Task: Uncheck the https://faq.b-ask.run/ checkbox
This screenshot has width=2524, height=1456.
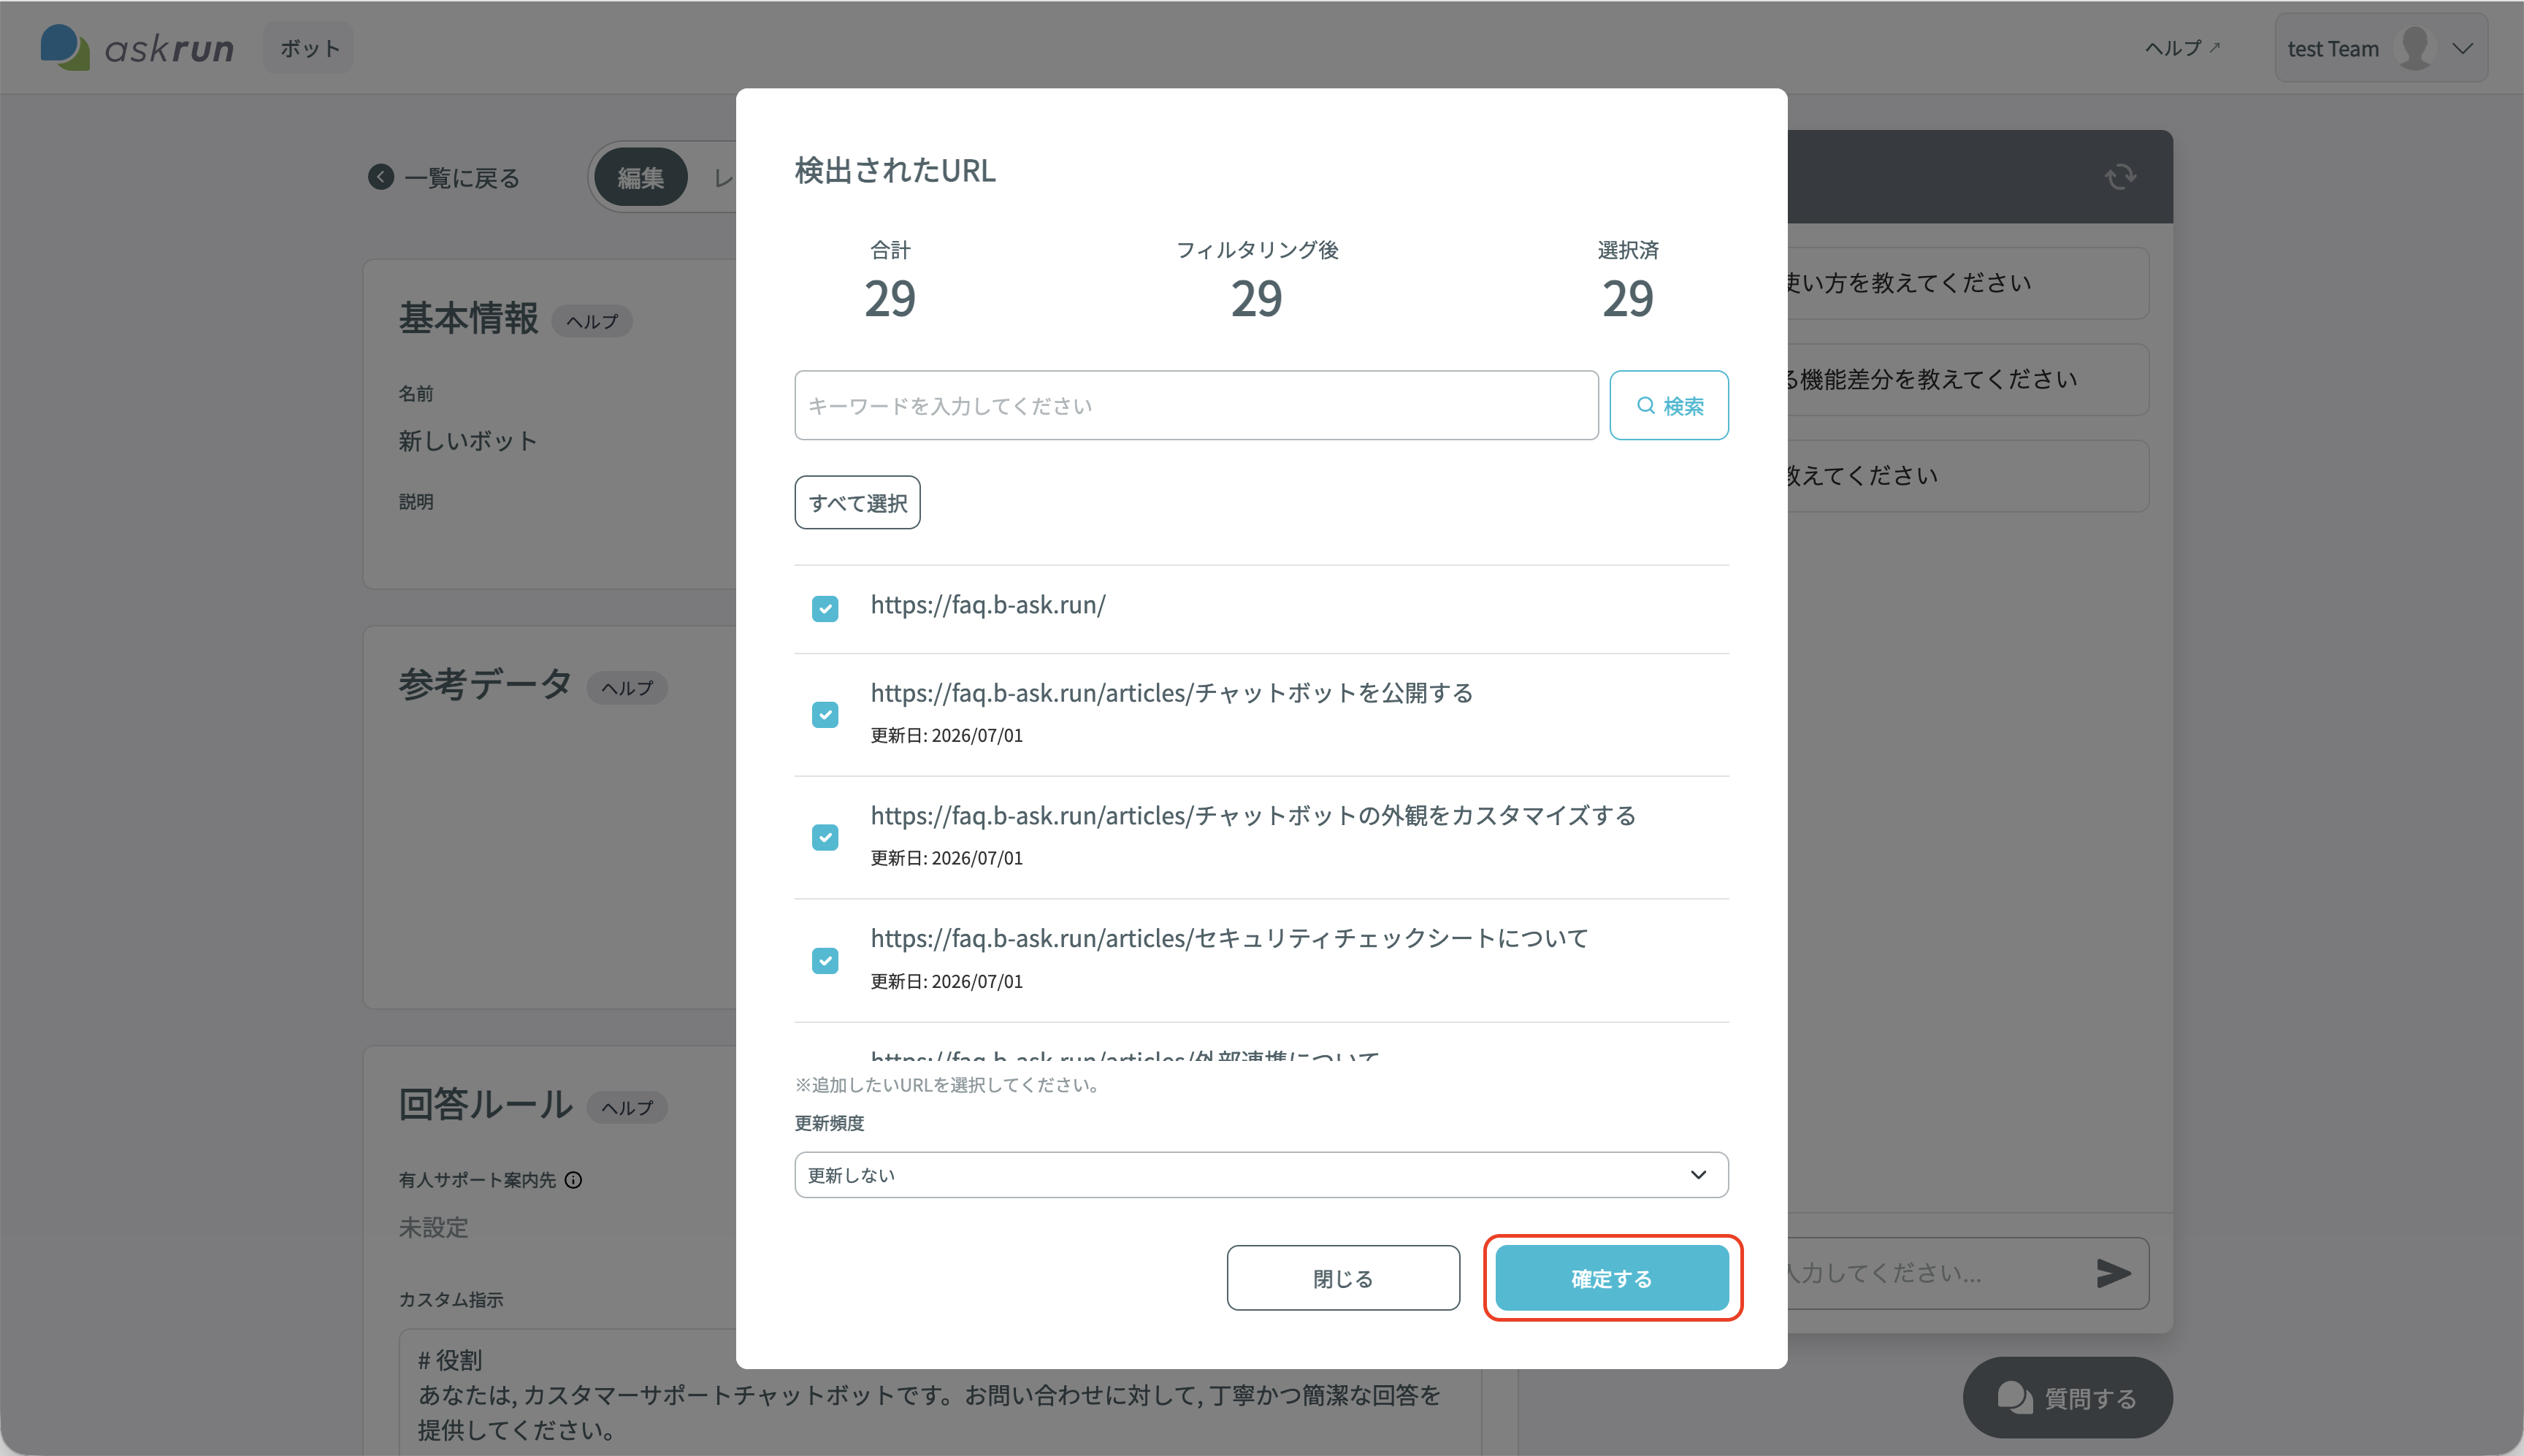Action: pos(825,608)
